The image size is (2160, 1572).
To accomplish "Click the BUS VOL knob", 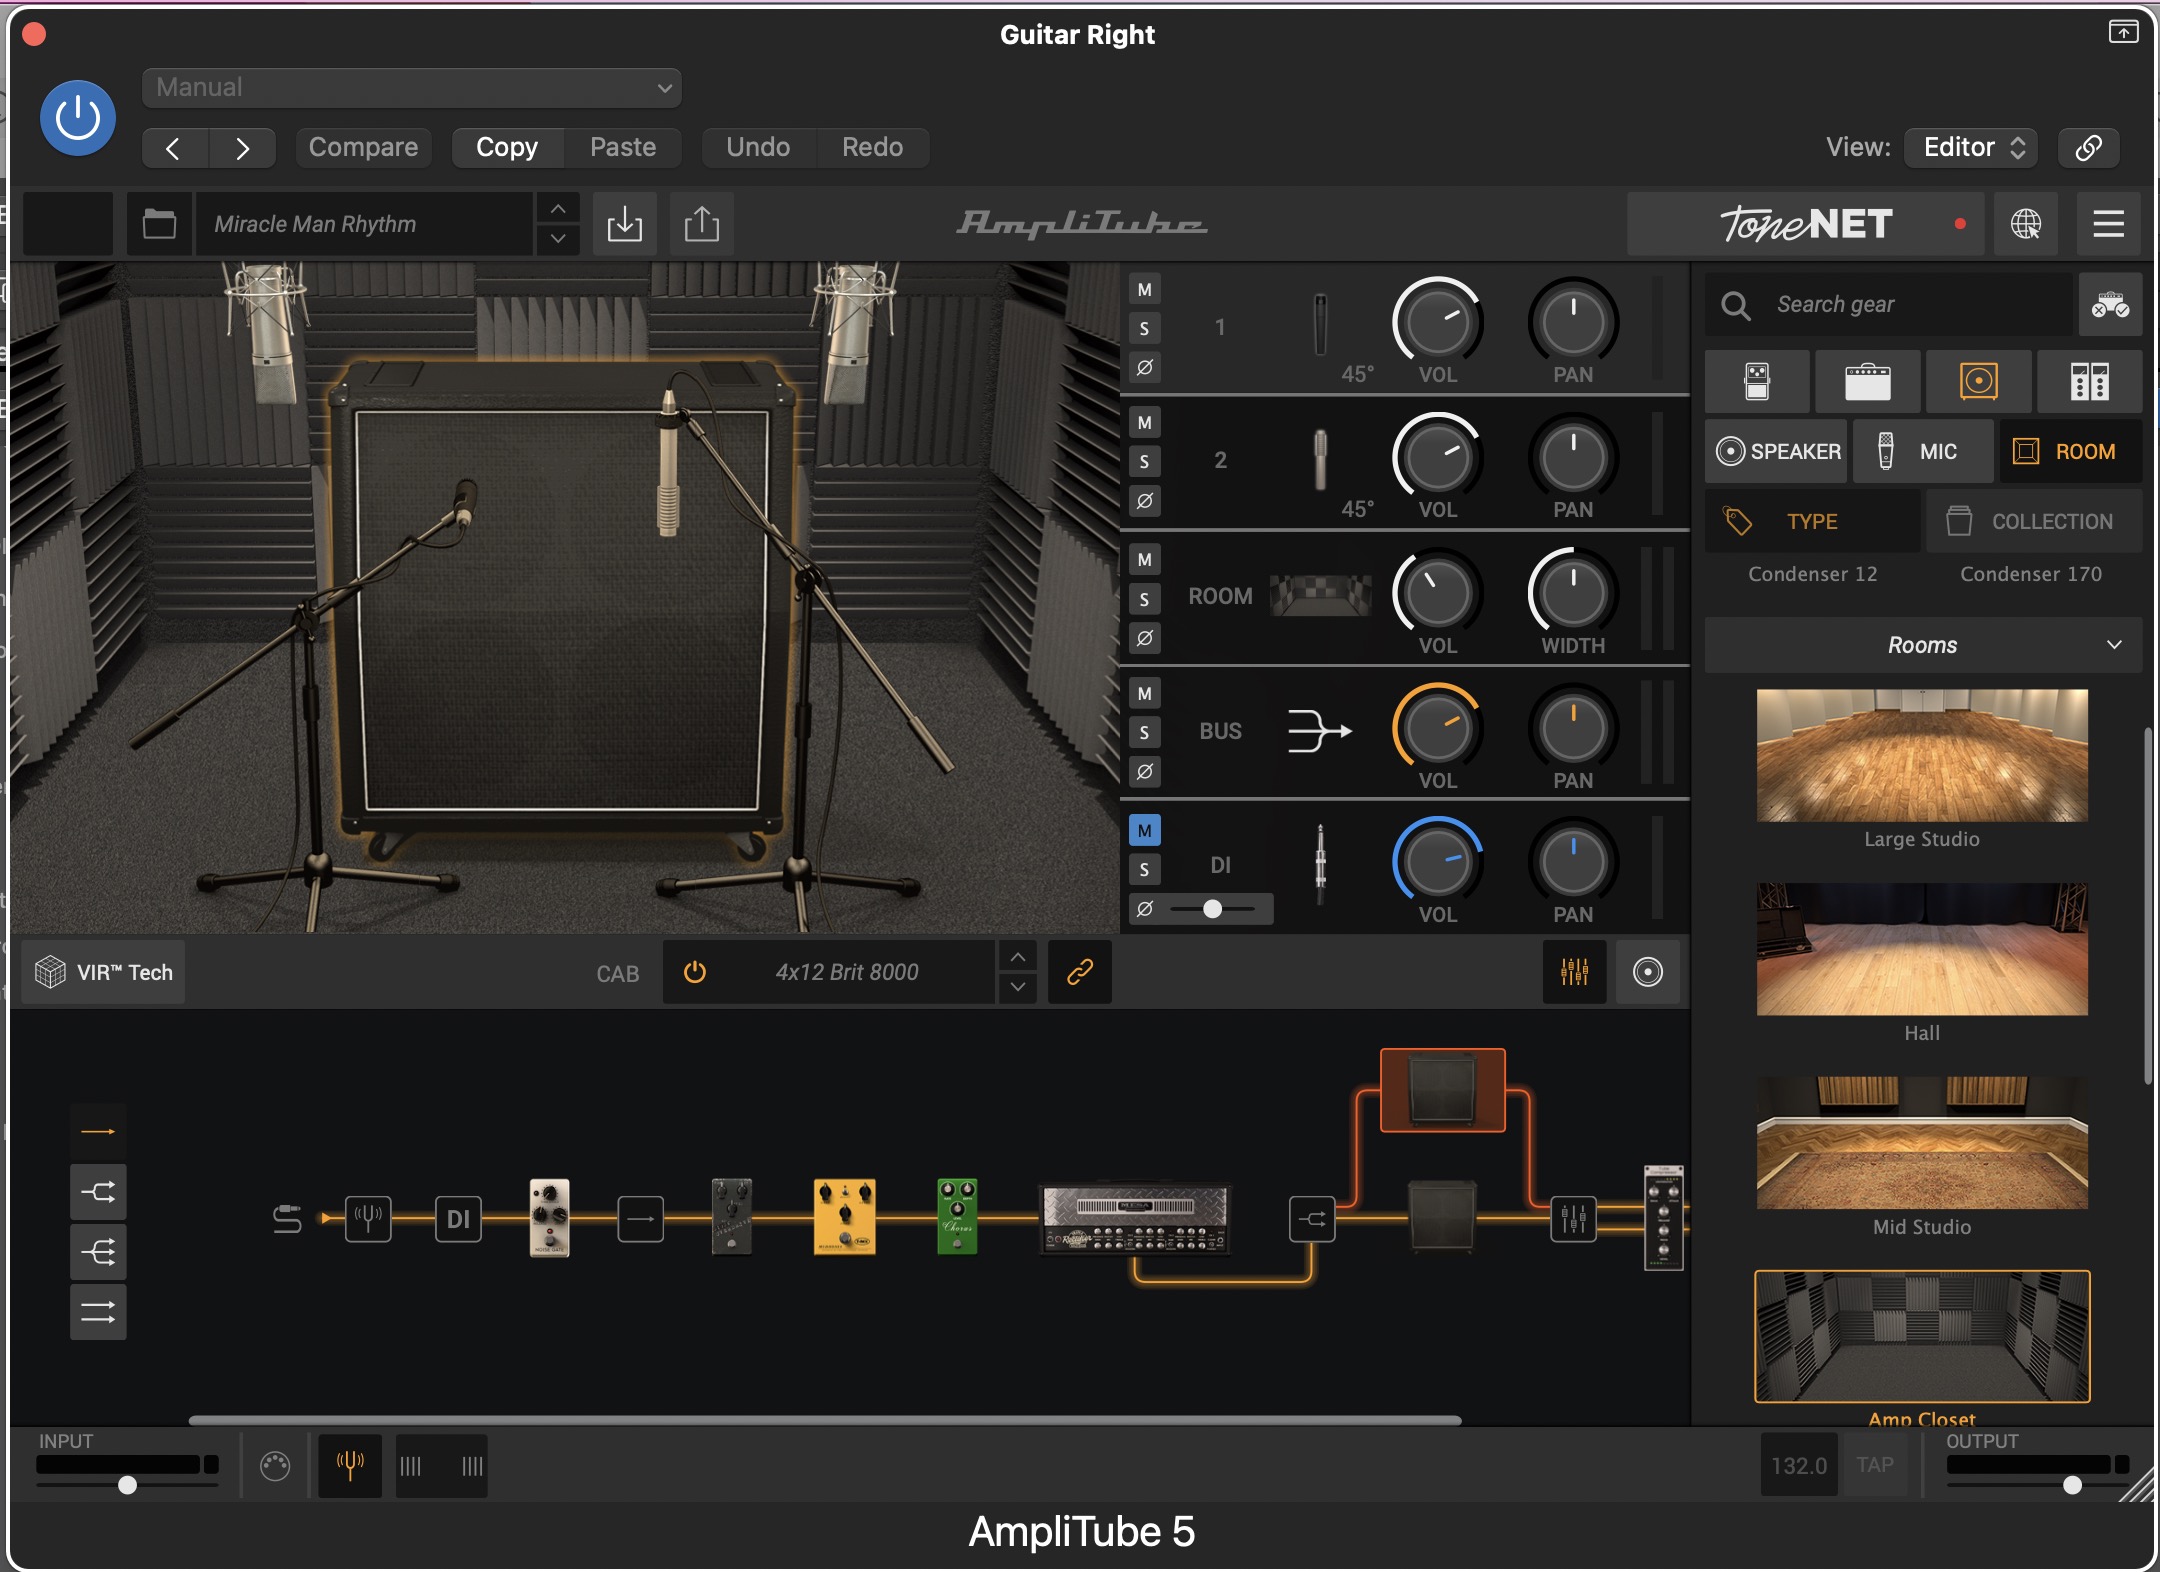I will point(1437,729).
